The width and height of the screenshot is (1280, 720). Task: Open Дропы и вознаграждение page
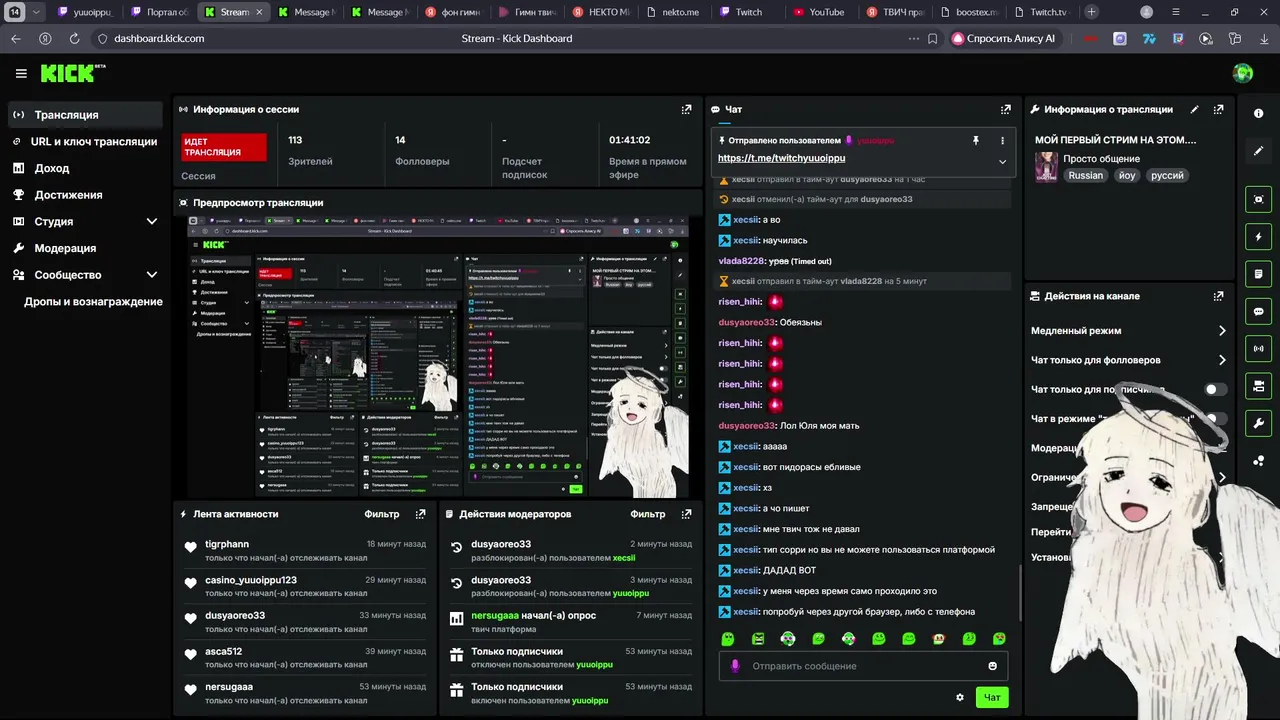click(93, 302)
